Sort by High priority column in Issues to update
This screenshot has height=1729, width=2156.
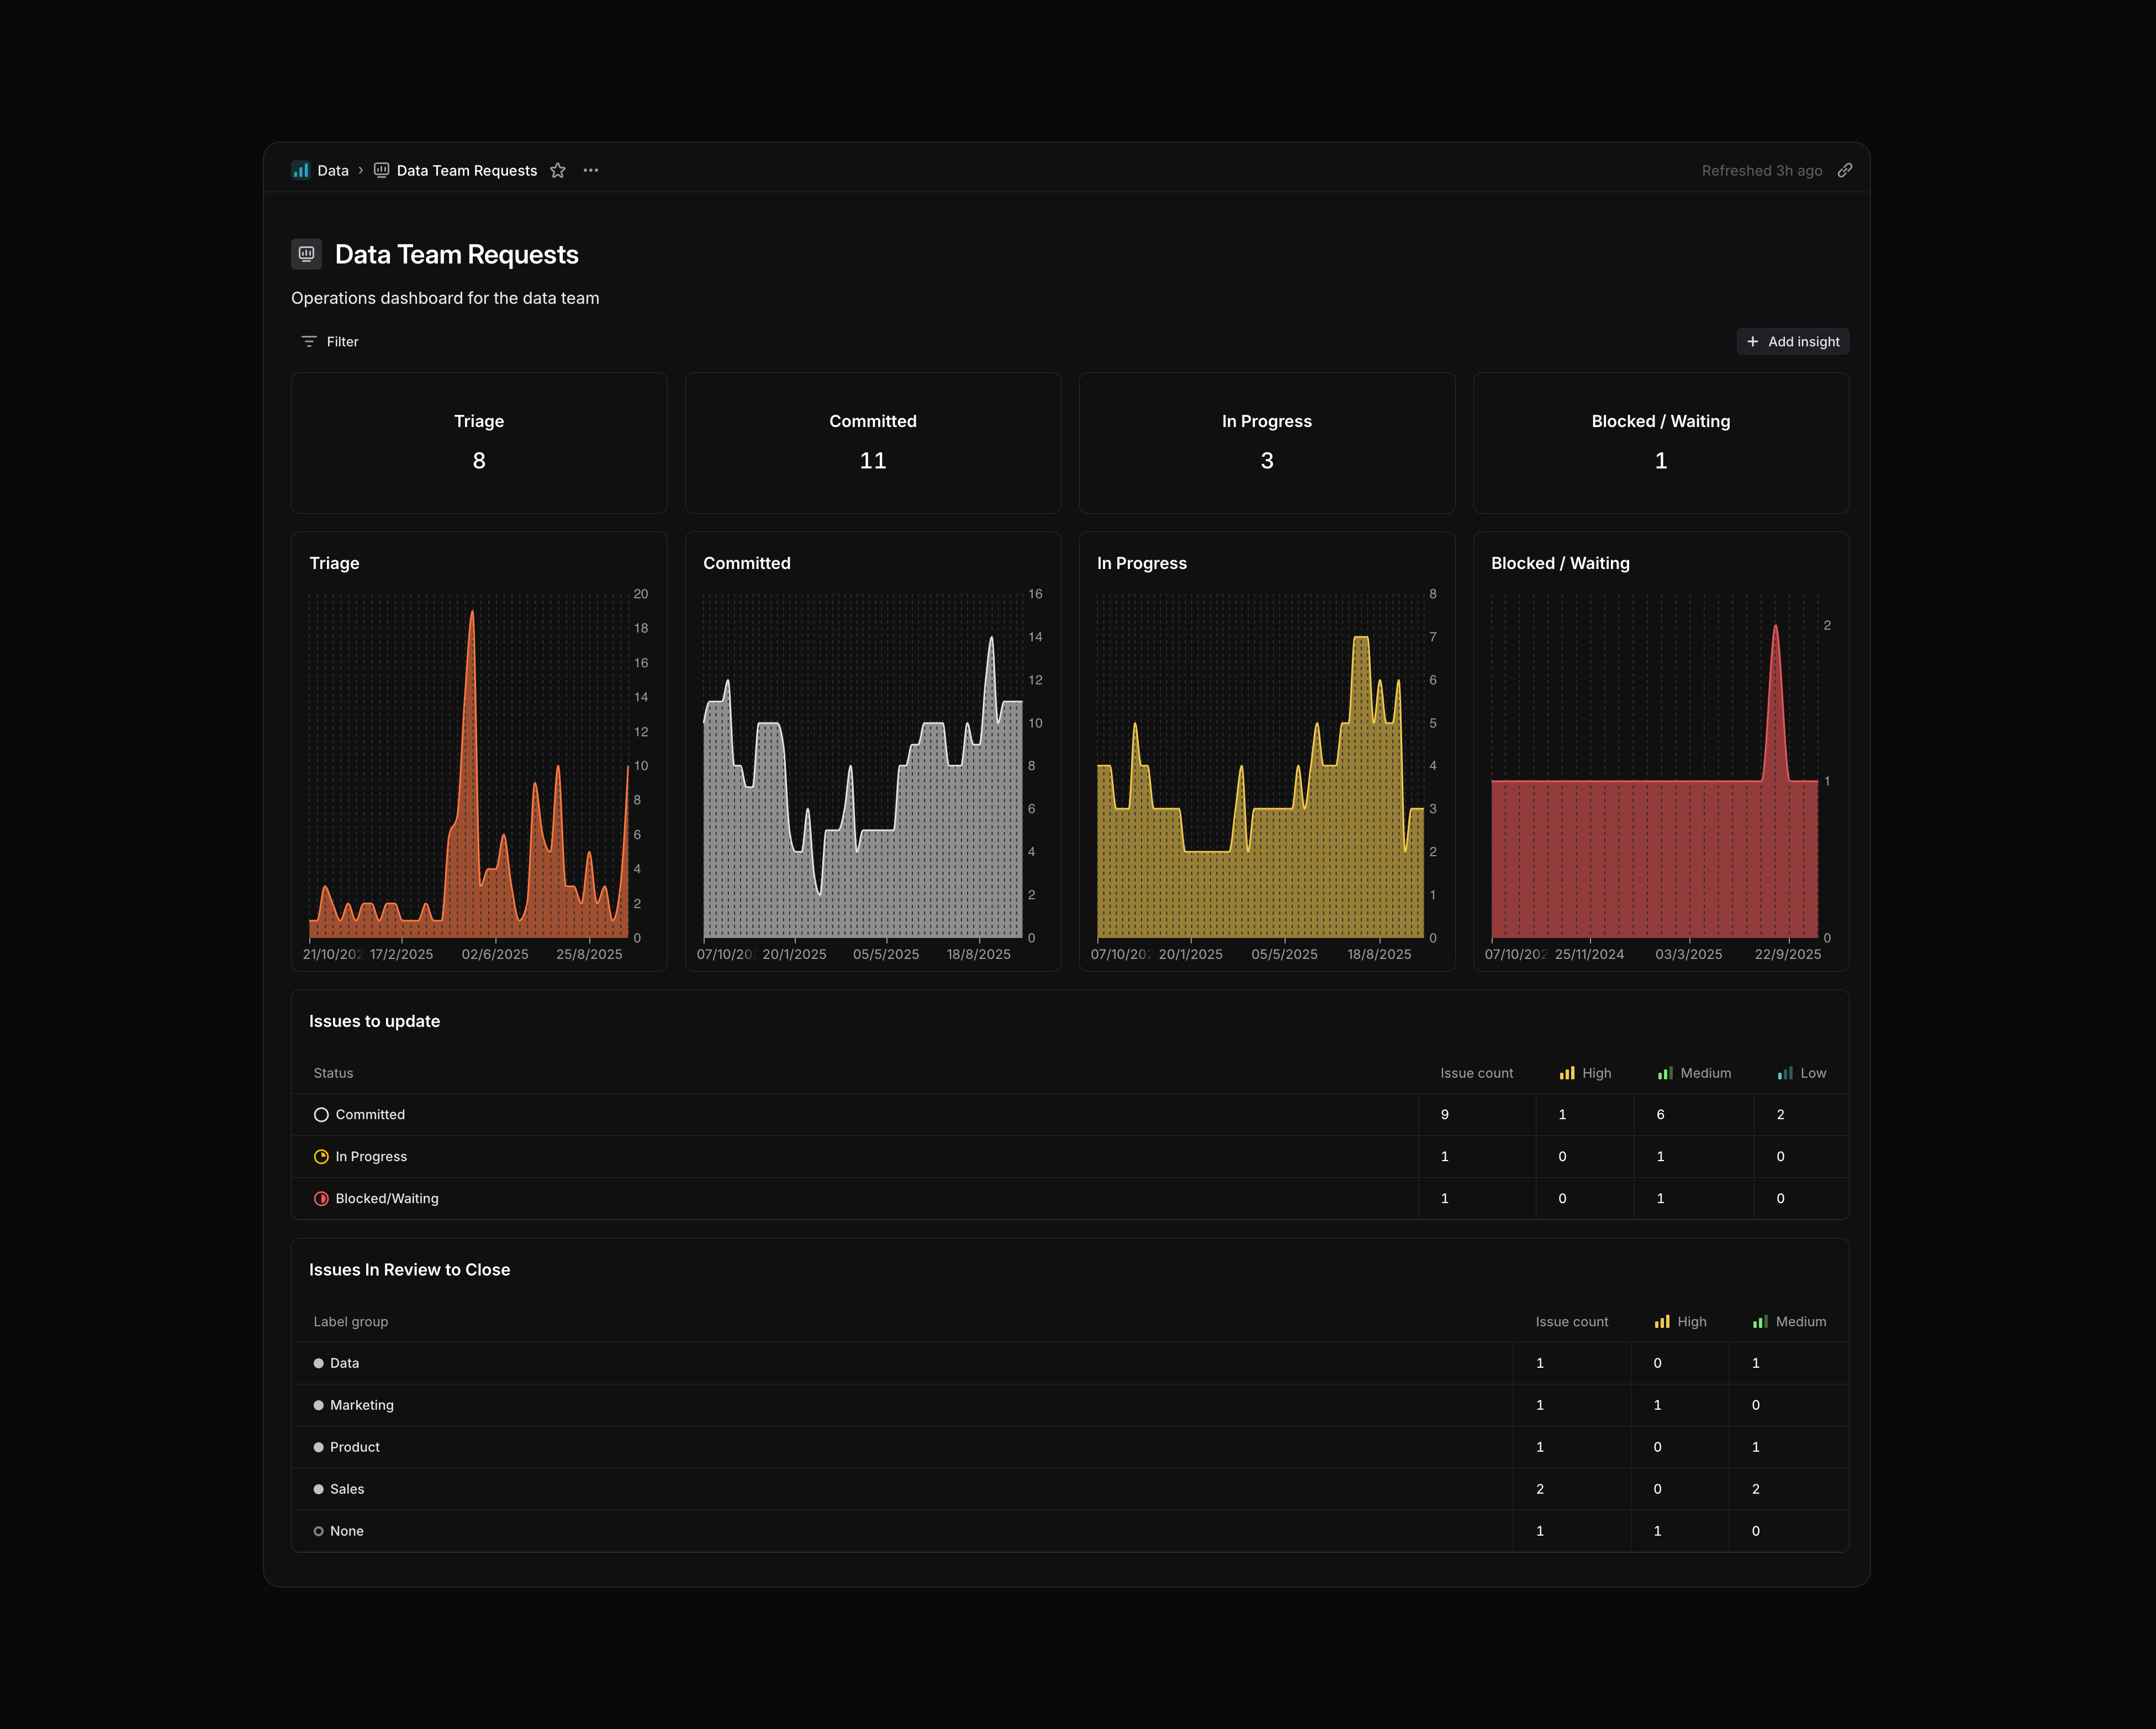coord(1586,1073)
